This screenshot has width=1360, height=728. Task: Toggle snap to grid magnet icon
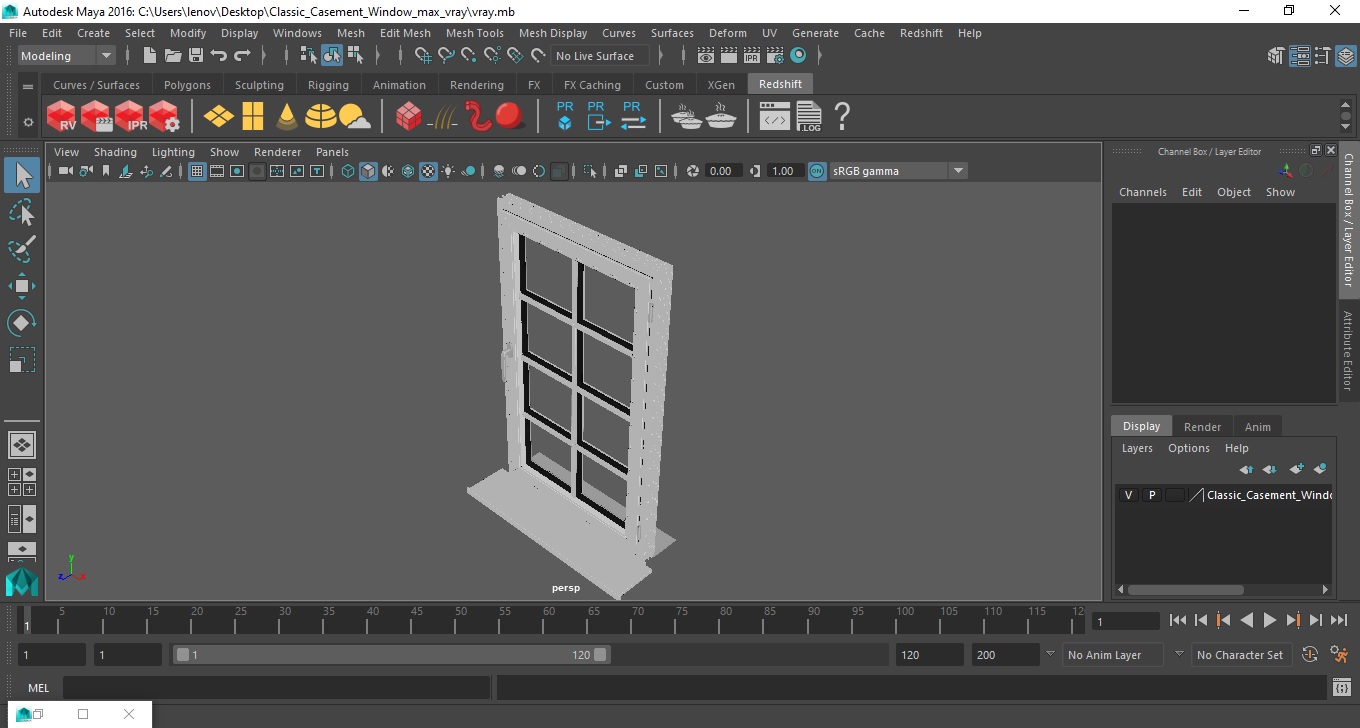click(423, 56)
